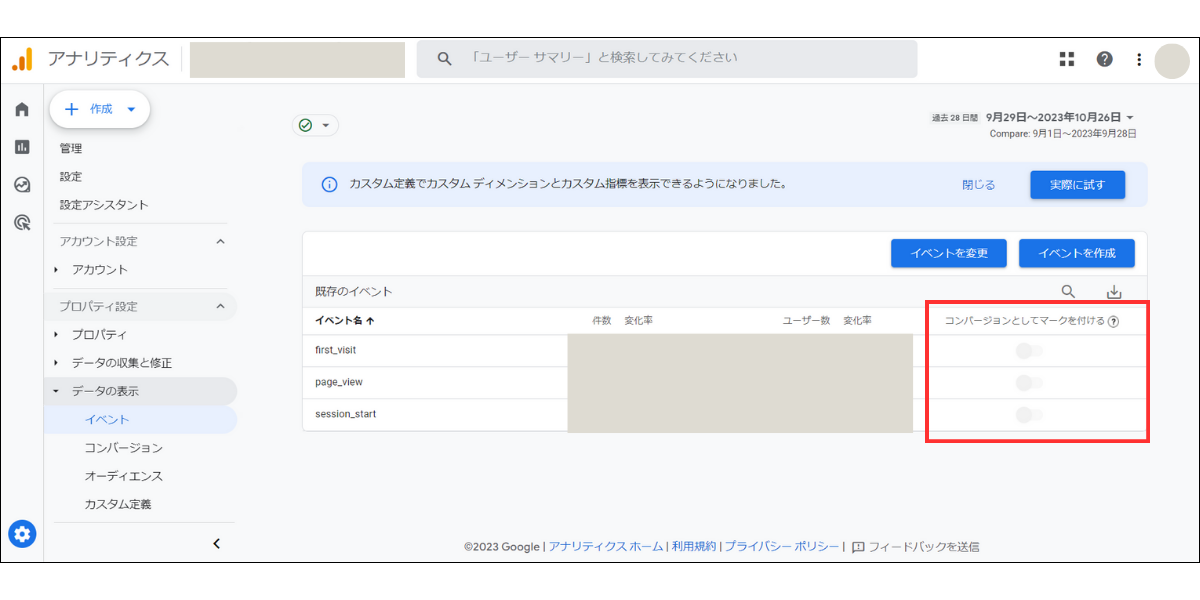The image size is (1200, 600).
Task: Click the 実際に試す button
Action: coord(1078,185)
